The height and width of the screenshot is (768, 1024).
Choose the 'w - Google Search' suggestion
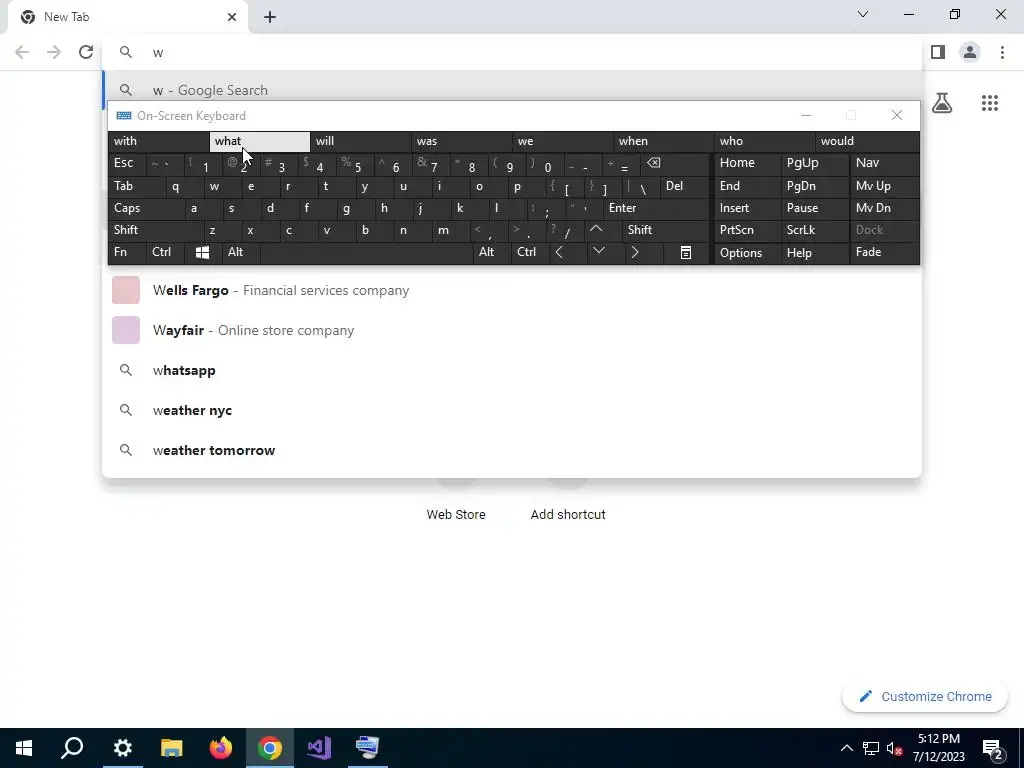point(513,89)
